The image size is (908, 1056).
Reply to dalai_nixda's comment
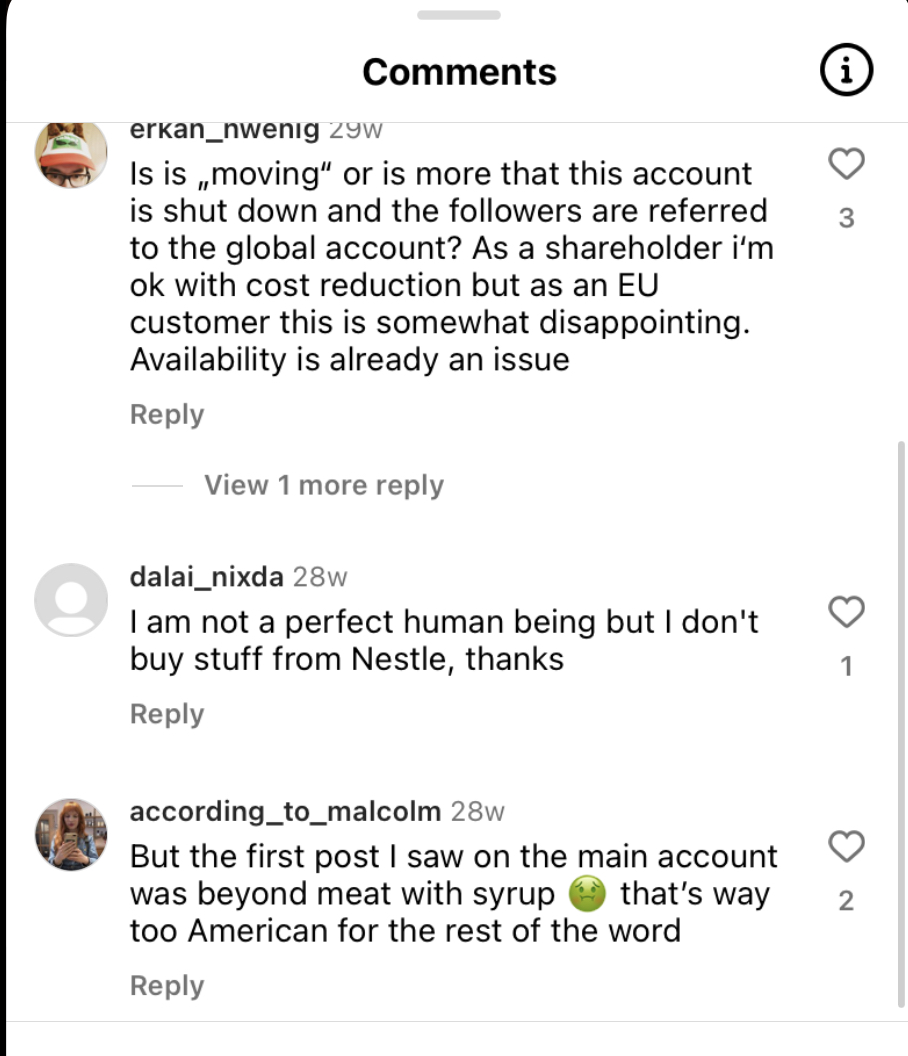pyautogui.click(x=167, y=714)
